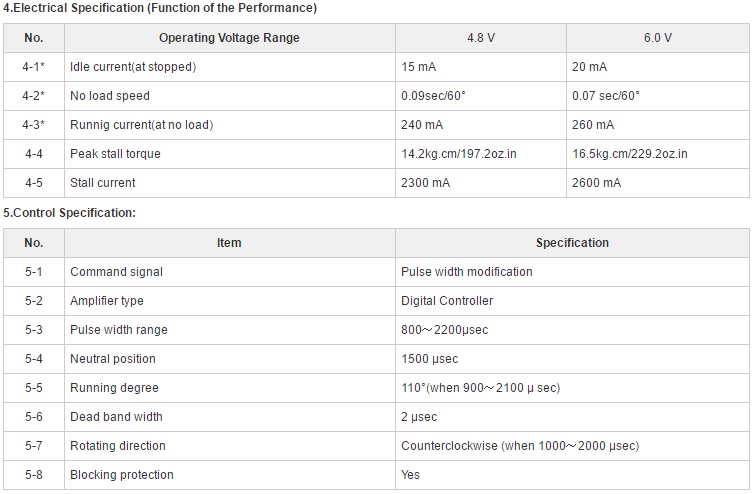Viewport: 754px width, 494px height.
Task: Select the 4.8 V column header
Action: point(481,38)
